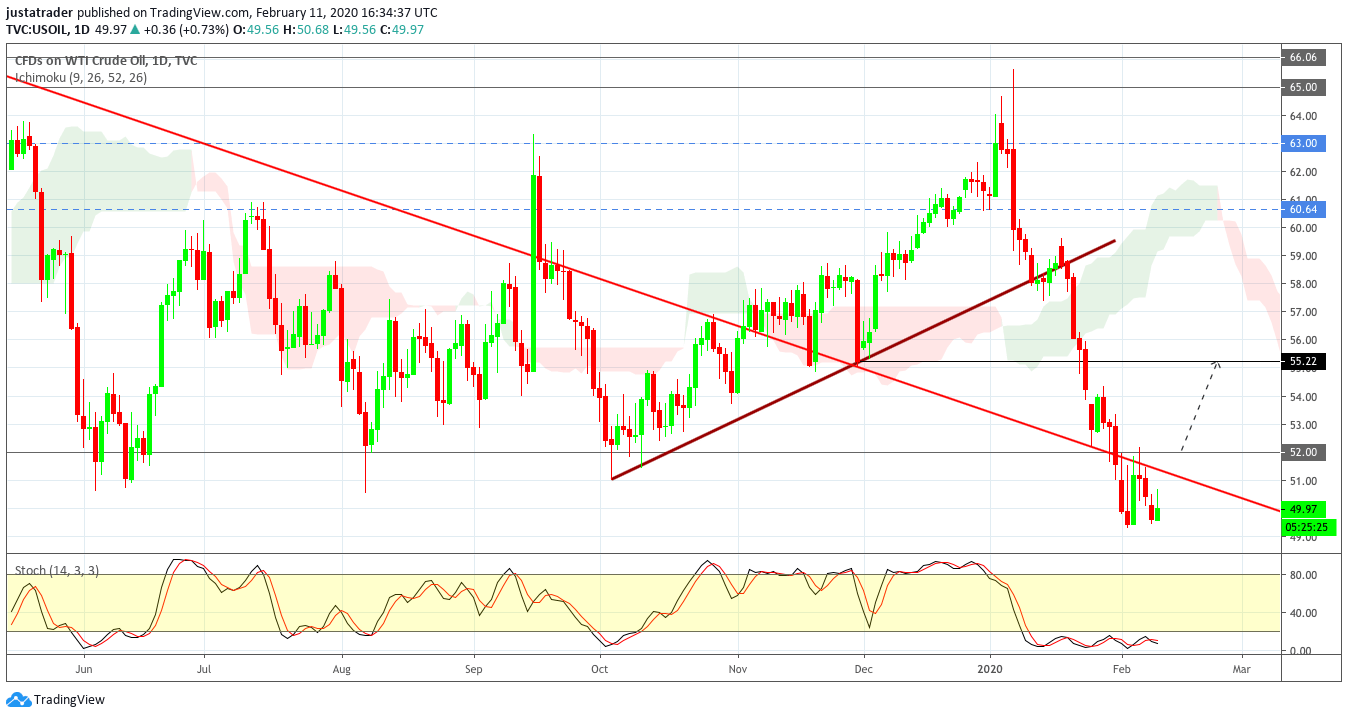
Task: Click the 52.00 horizontal level label
Action: 1303,452
